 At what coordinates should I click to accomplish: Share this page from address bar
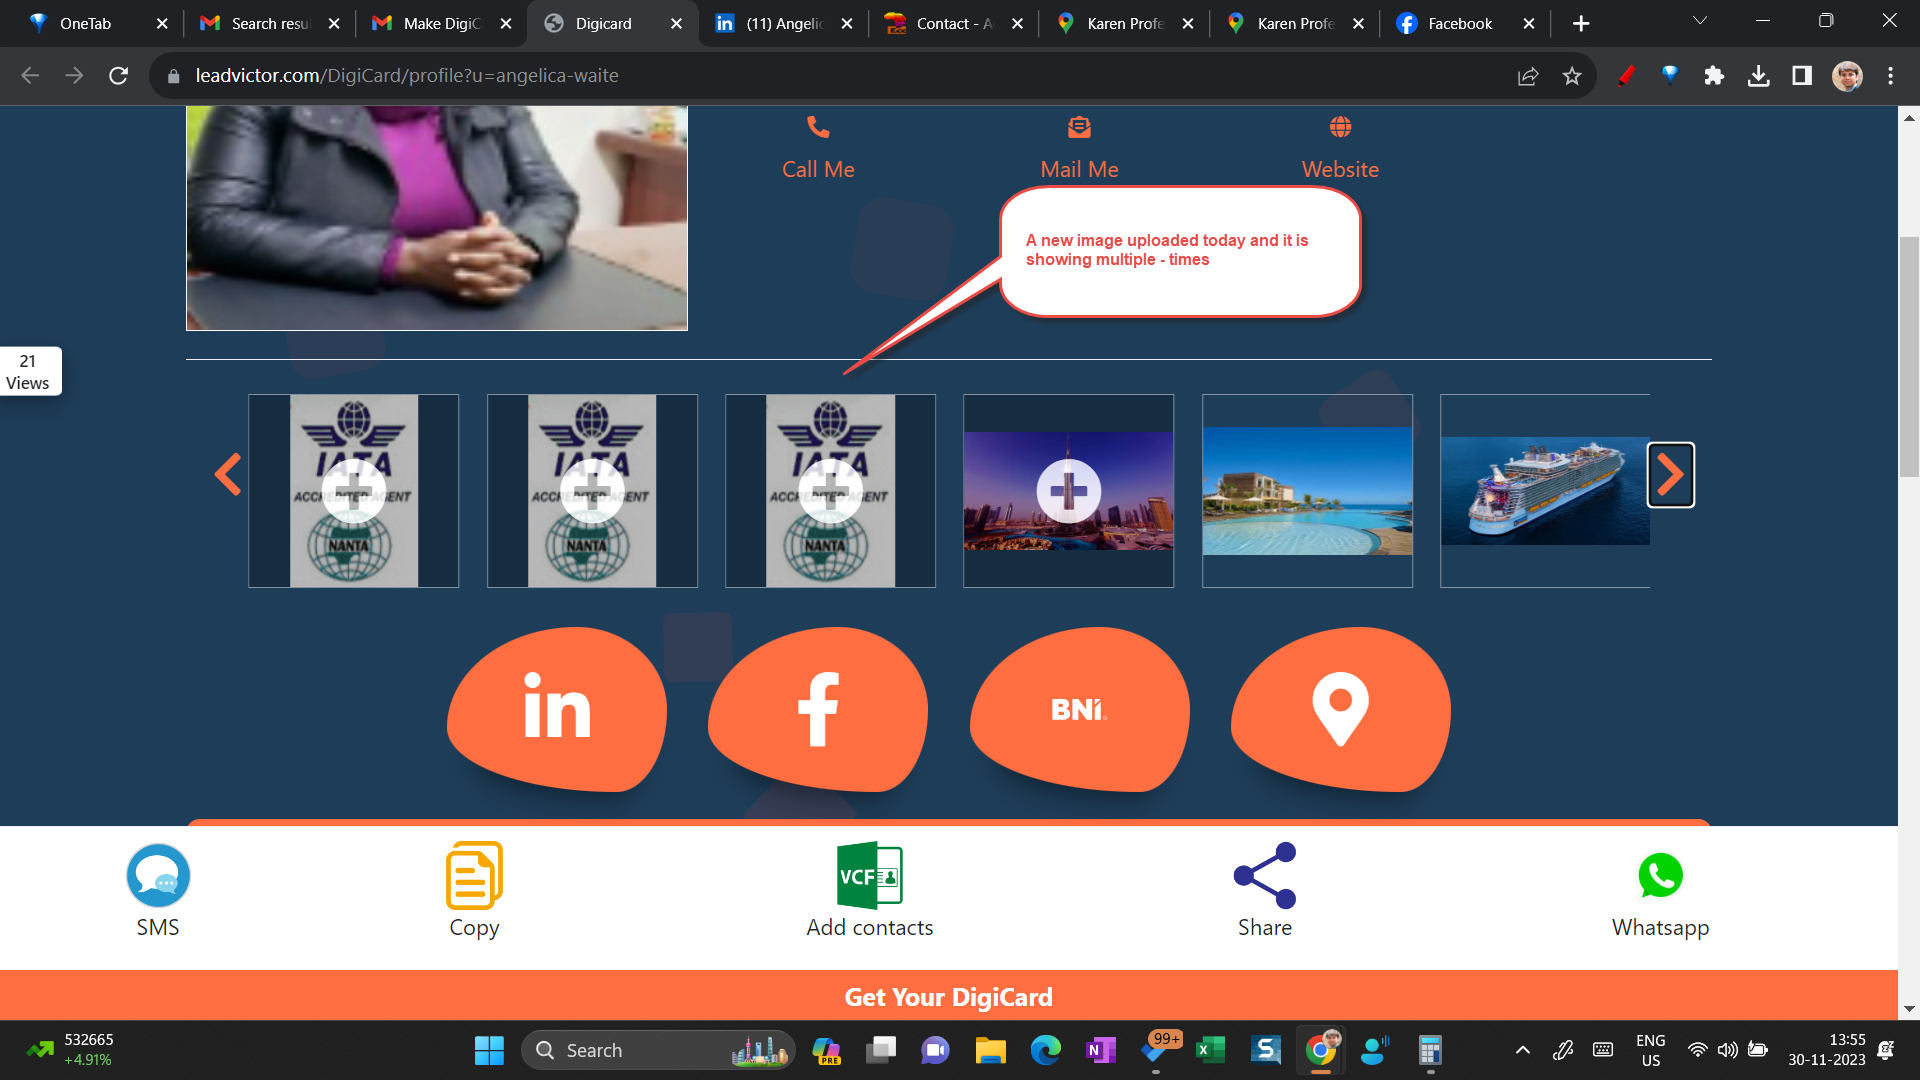tap(1528, 76)
